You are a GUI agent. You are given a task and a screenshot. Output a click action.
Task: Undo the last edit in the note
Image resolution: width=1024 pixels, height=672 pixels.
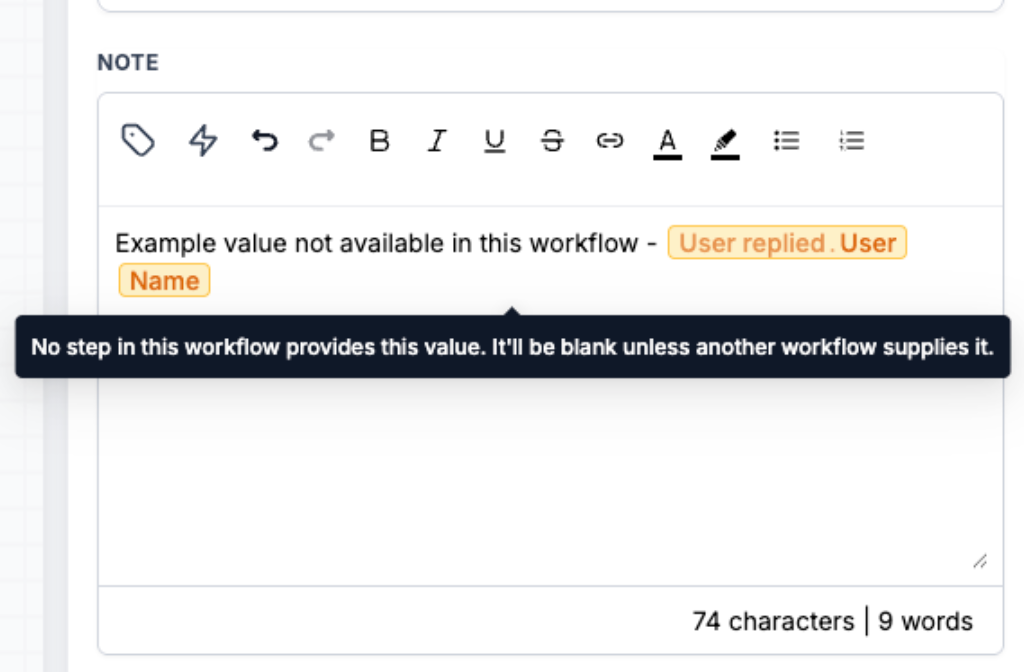tap(265, 140)
